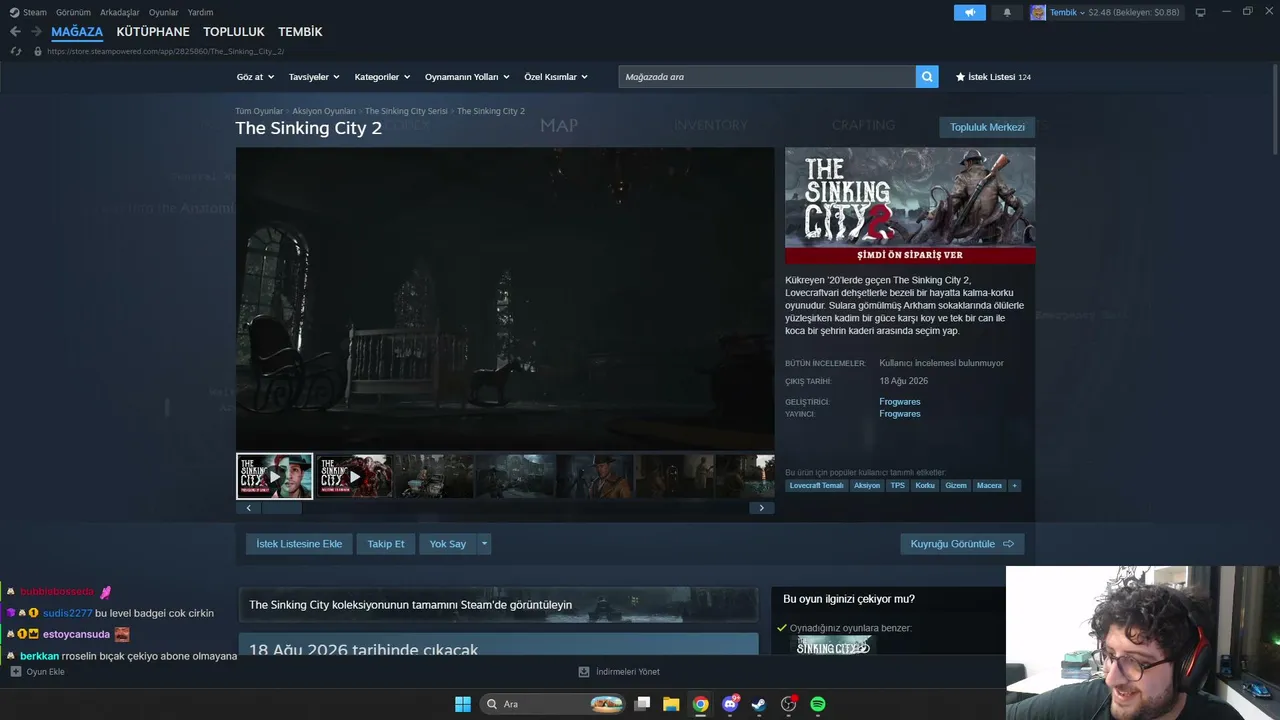
Task: Select the Korku tag
Action: (x=925, y=486)
